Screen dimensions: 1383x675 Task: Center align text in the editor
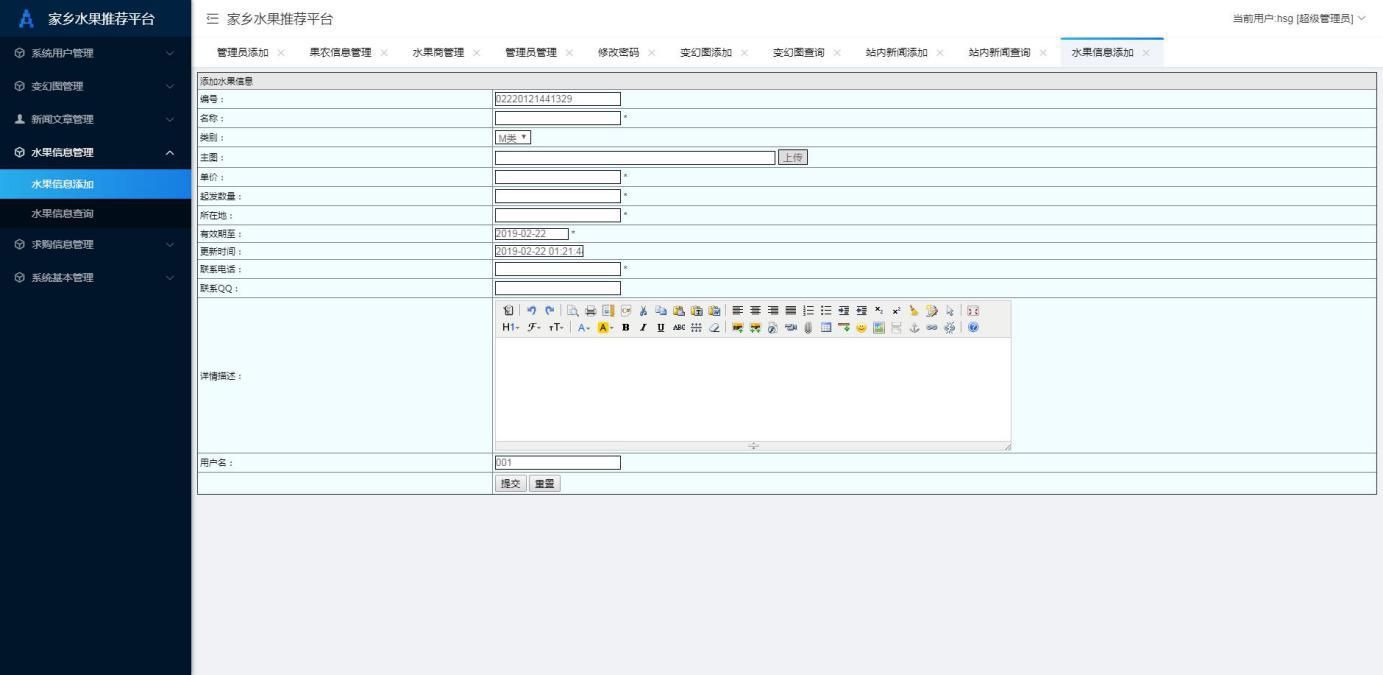tap(755, 310)
